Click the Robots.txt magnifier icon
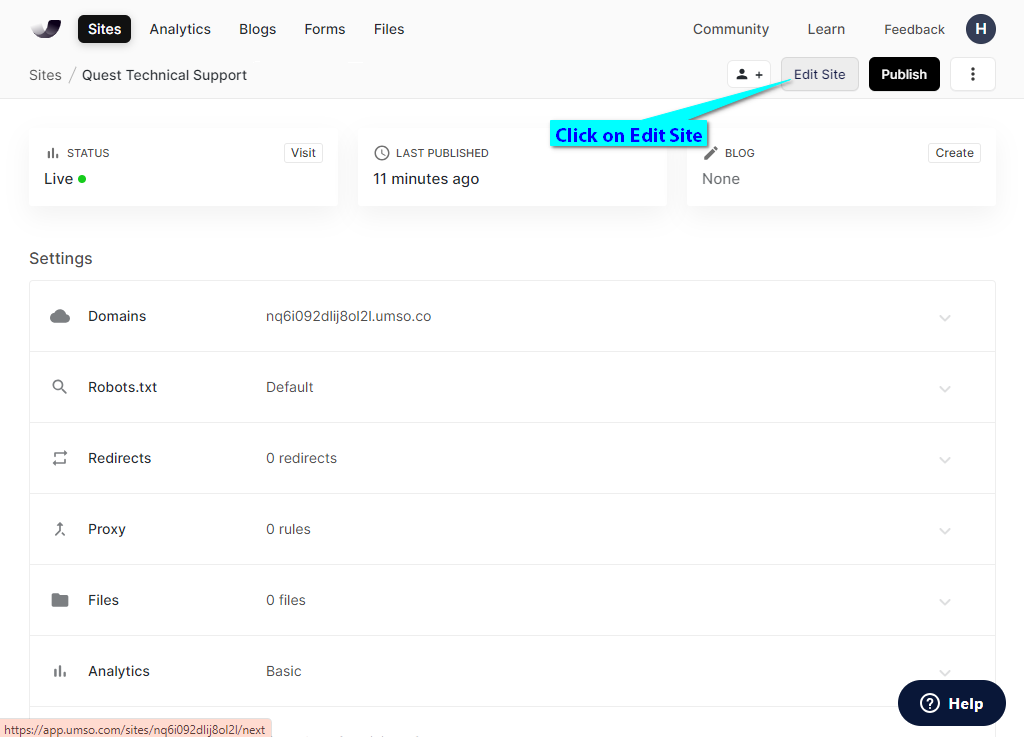The height and width of the screenshot is (737, 1024). [59, 387]
